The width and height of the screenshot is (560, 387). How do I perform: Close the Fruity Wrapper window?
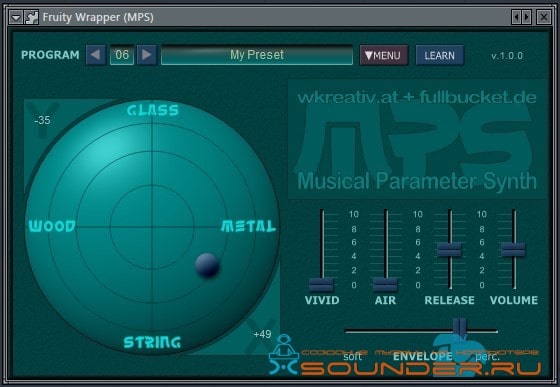(x=544, y=17)
